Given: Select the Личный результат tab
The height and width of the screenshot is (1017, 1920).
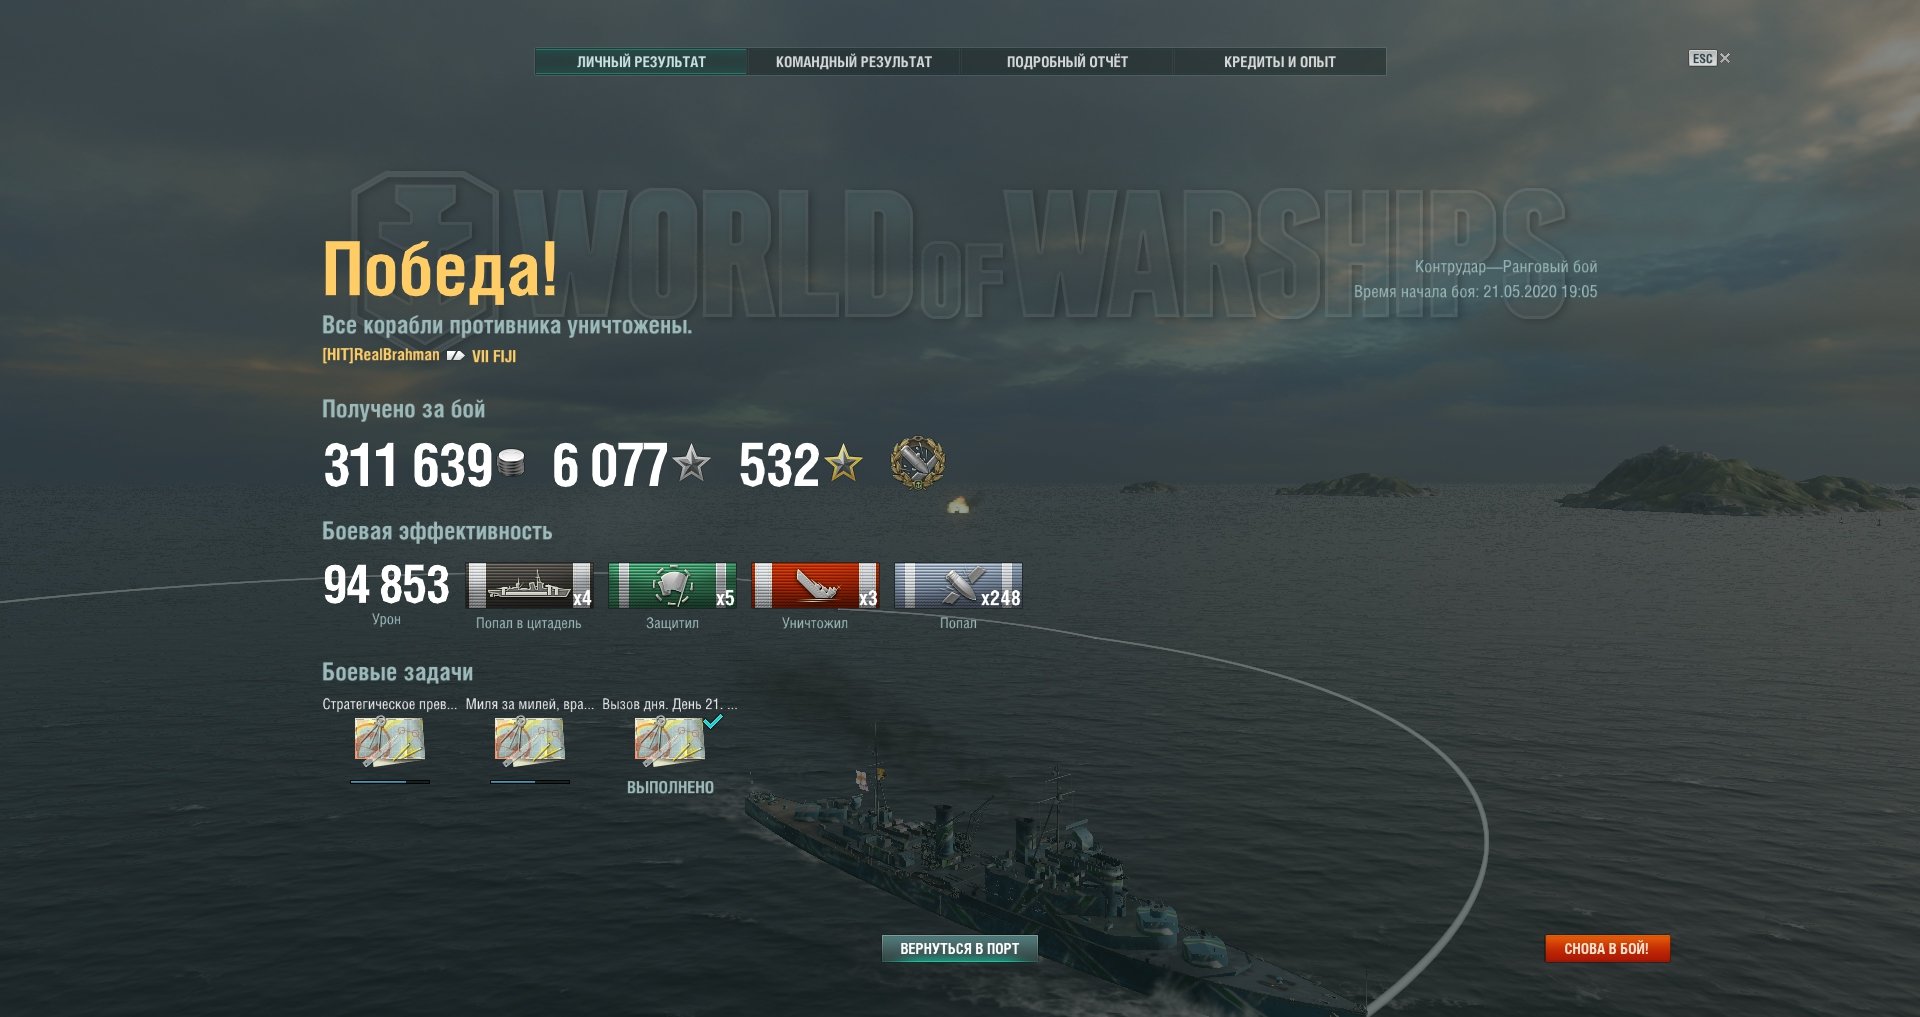Looking at the screenshot, I should [641, 62].
